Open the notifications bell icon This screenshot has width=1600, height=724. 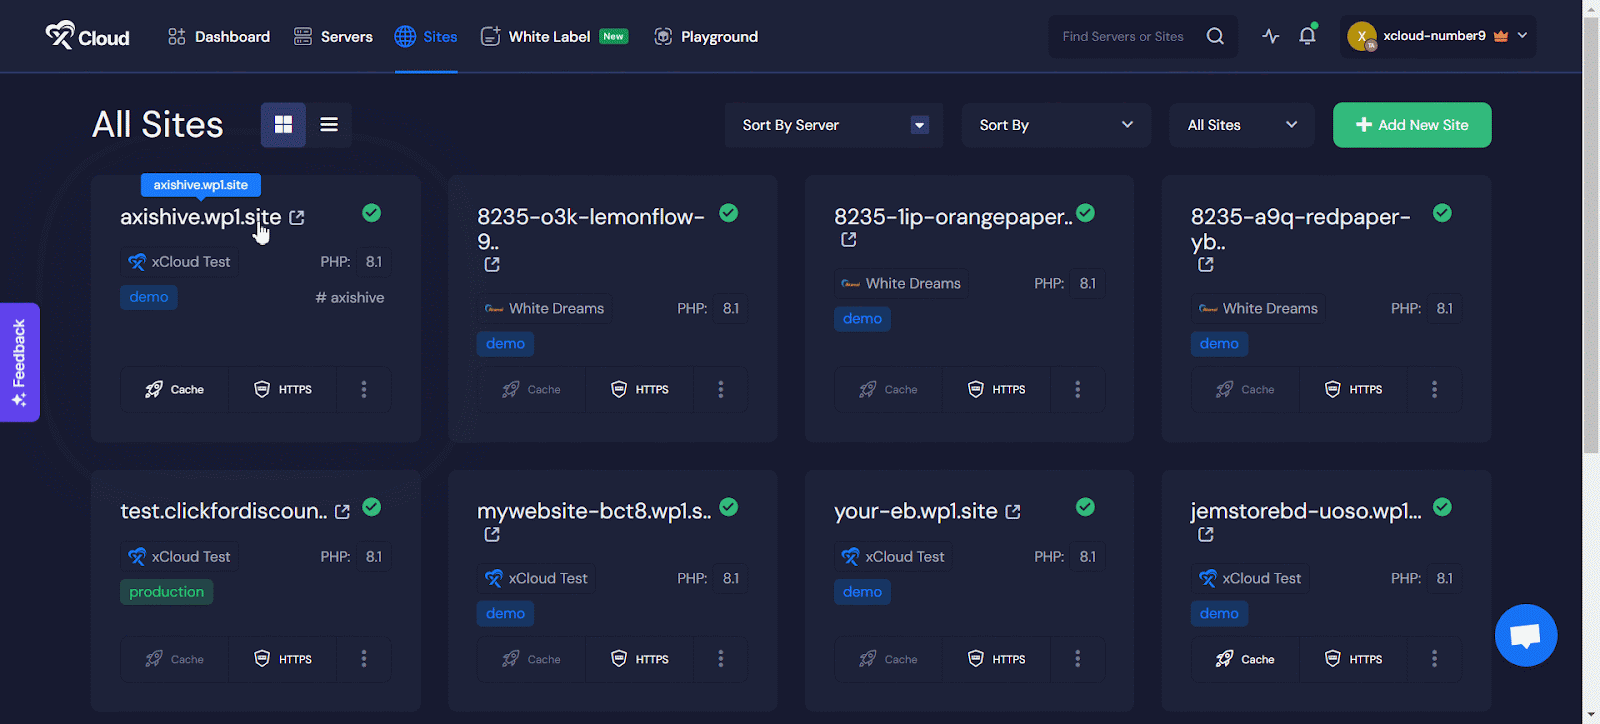pos(1307,37)
